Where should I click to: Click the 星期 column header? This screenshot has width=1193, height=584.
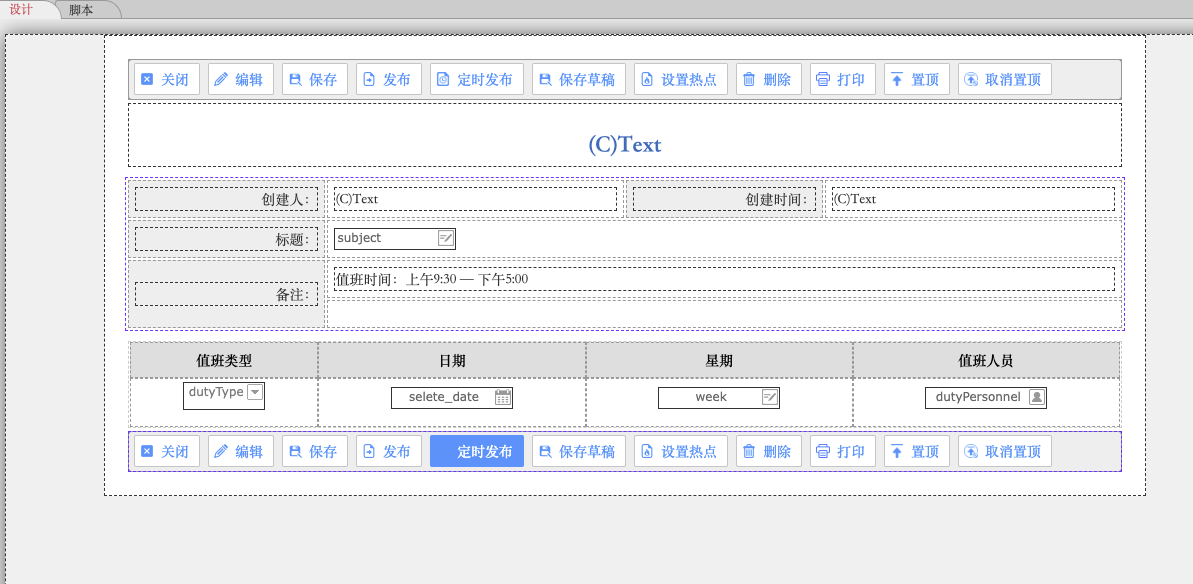click(x=719, y=360)
